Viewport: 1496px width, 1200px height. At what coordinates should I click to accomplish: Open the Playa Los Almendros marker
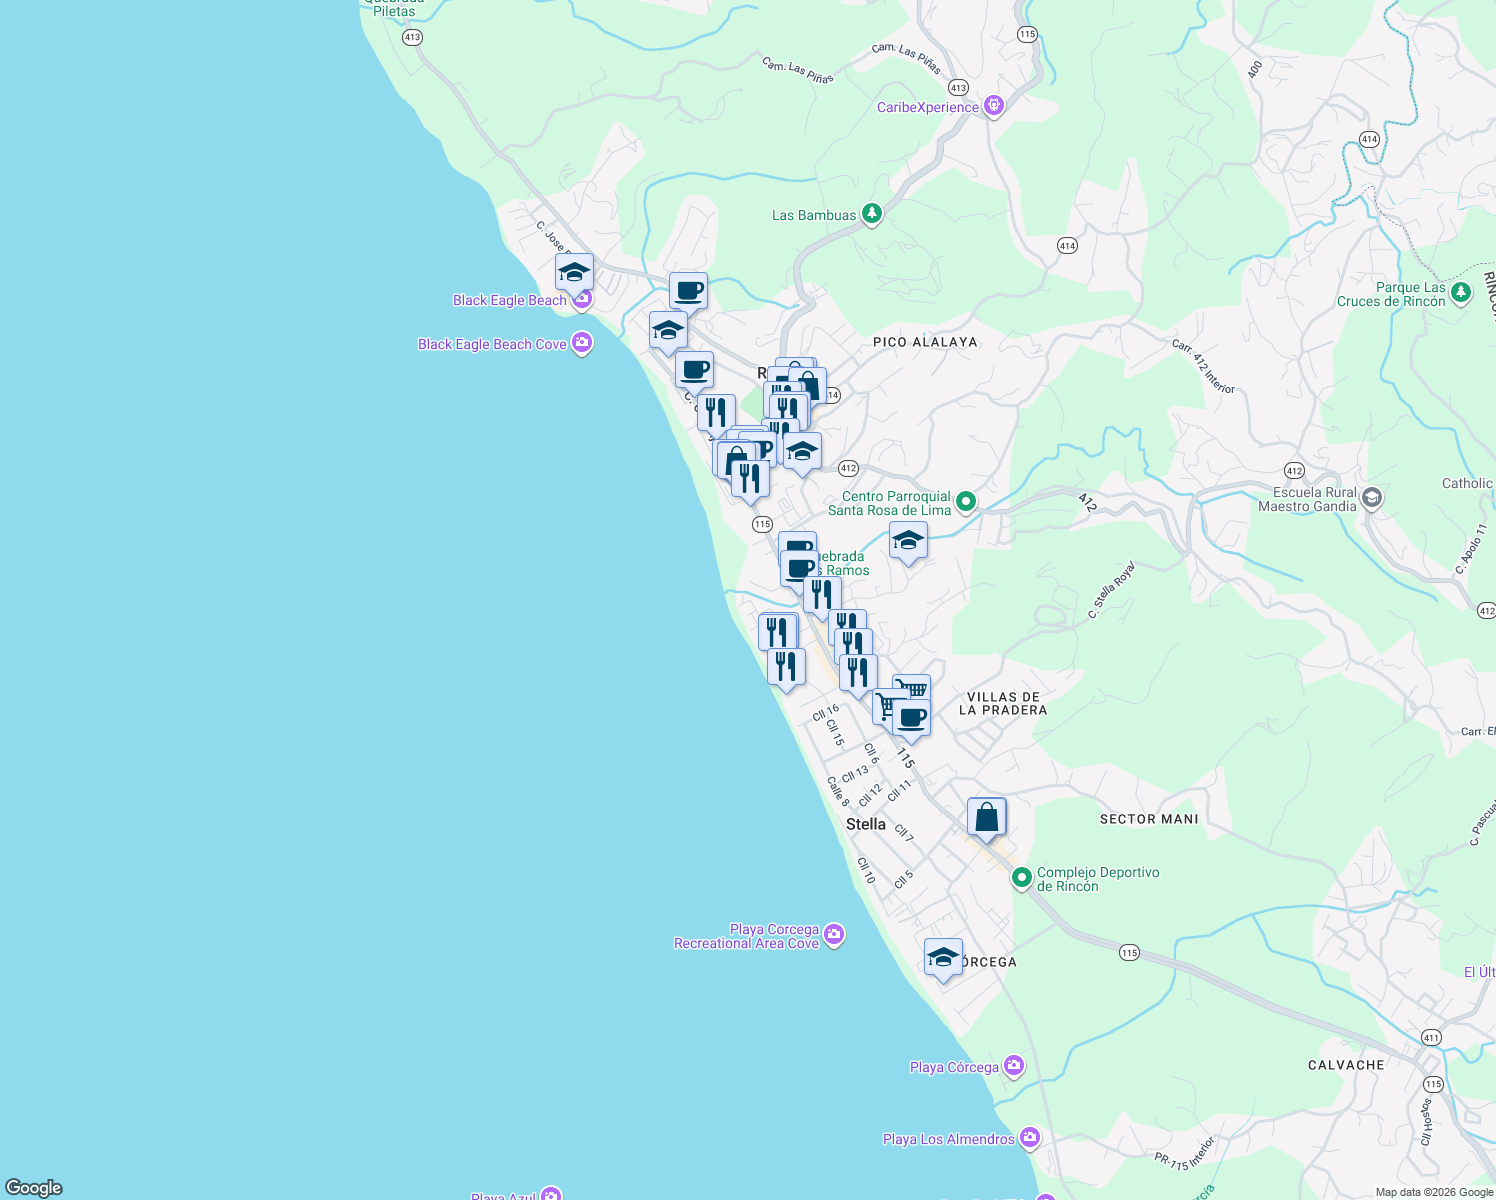pos(1028,1137)
